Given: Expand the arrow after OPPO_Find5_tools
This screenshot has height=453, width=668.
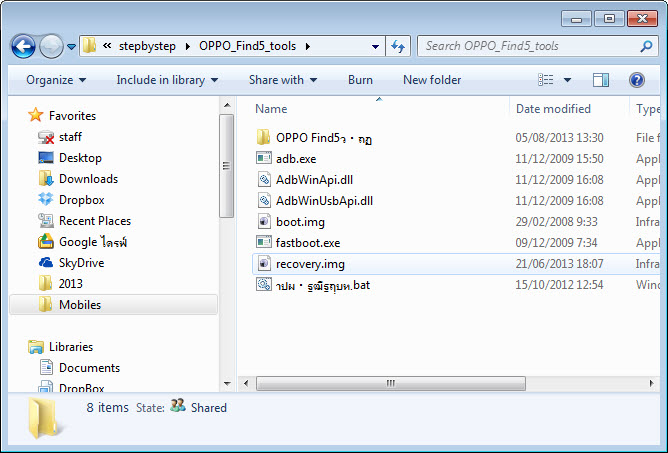Looking at the screenshot, I should [308, 46].
